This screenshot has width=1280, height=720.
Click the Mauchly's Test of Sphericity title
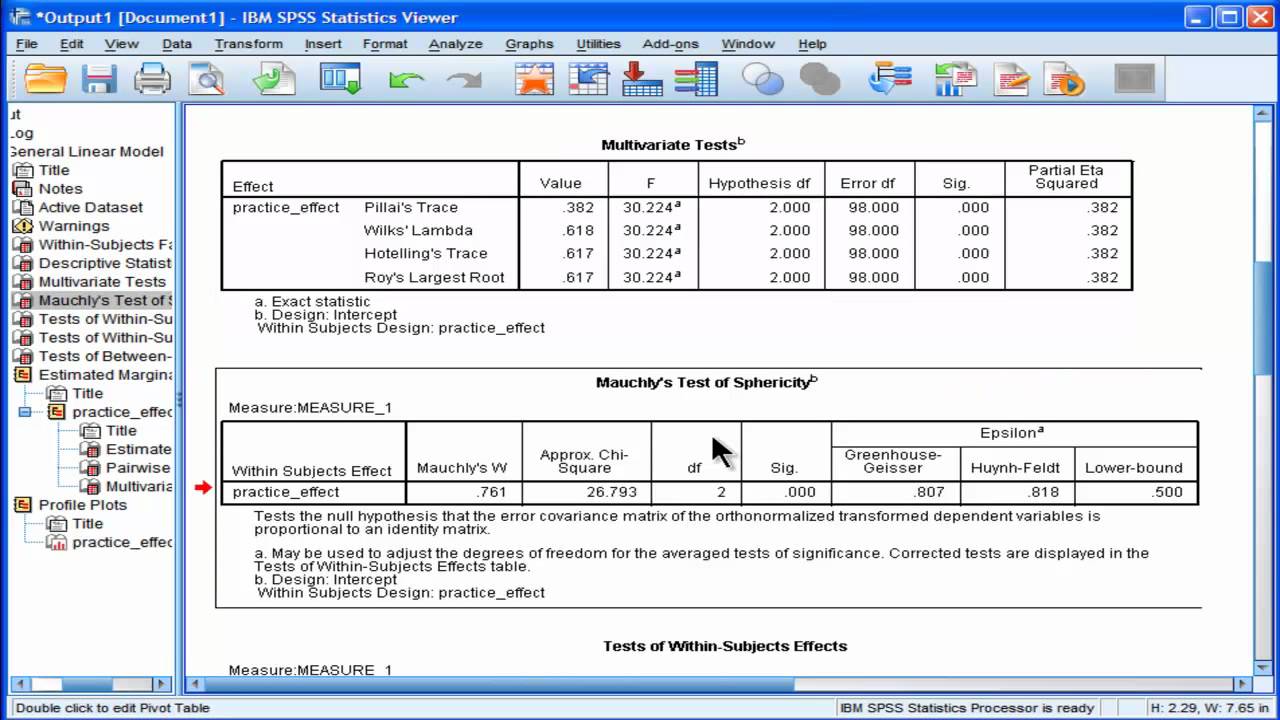point(706,382)
